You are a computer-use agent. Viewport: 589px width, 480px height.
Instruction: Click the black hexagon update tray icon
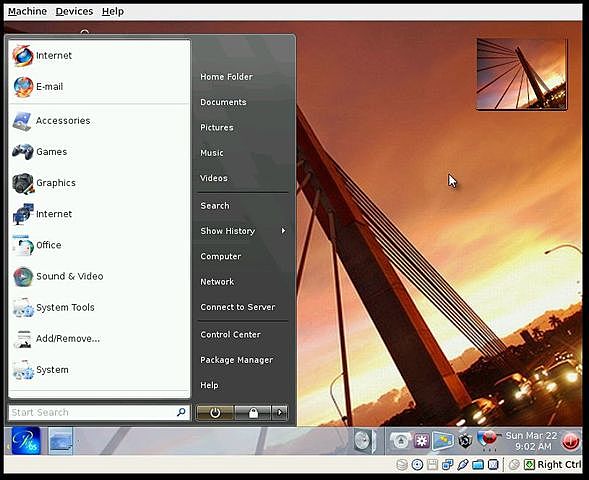465,440
